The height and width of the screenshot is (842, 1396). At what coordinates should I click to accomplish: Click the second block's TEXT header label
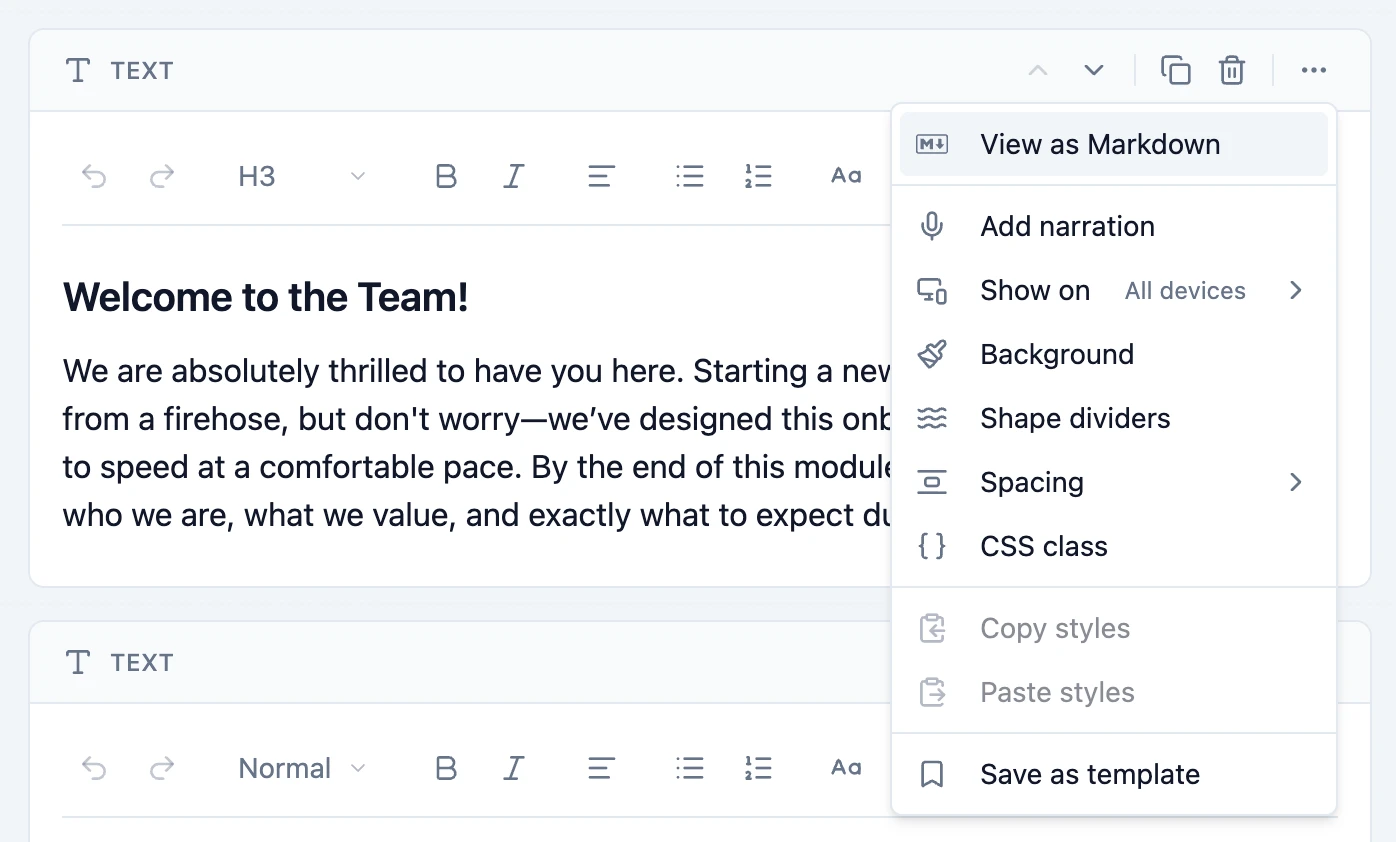[x=142, y=662]
